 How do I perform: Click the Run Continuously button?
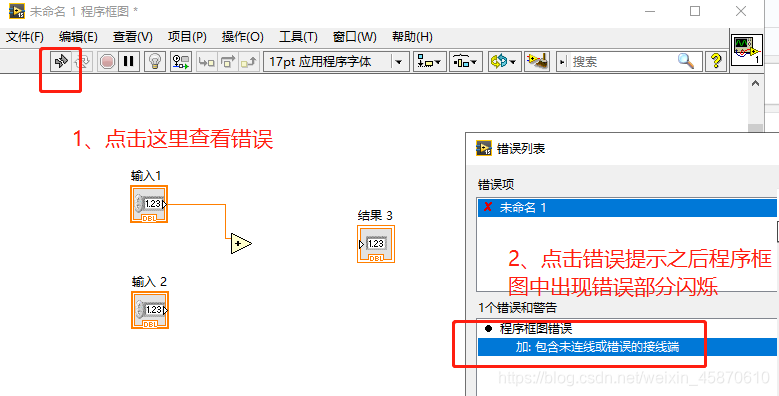83,62
